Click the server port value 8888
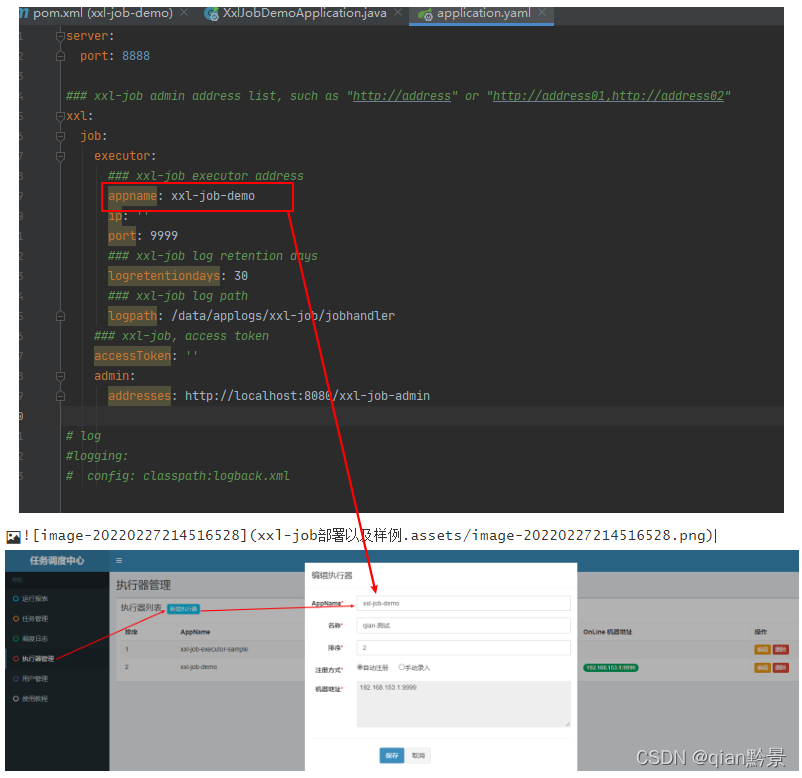 click(x=136, y=56)
